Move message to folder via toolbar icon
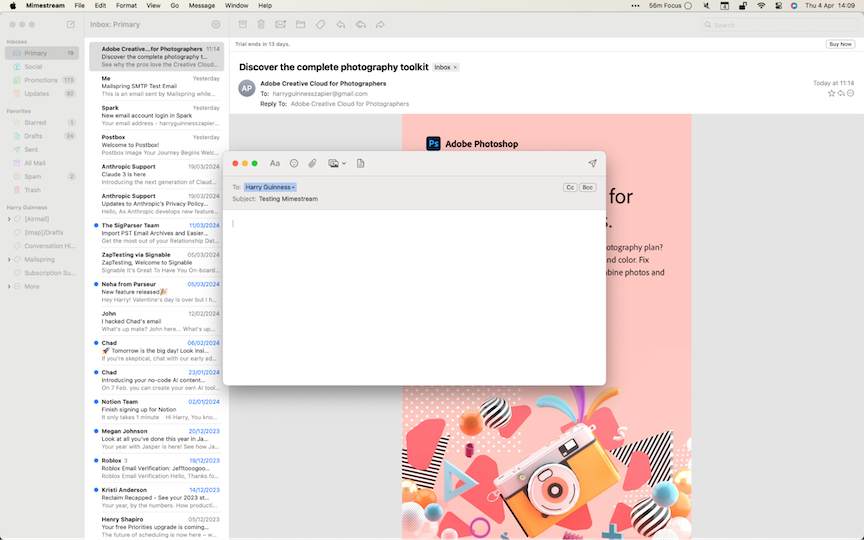Screen dimensions: 864x540 click(x=300, y=24)
